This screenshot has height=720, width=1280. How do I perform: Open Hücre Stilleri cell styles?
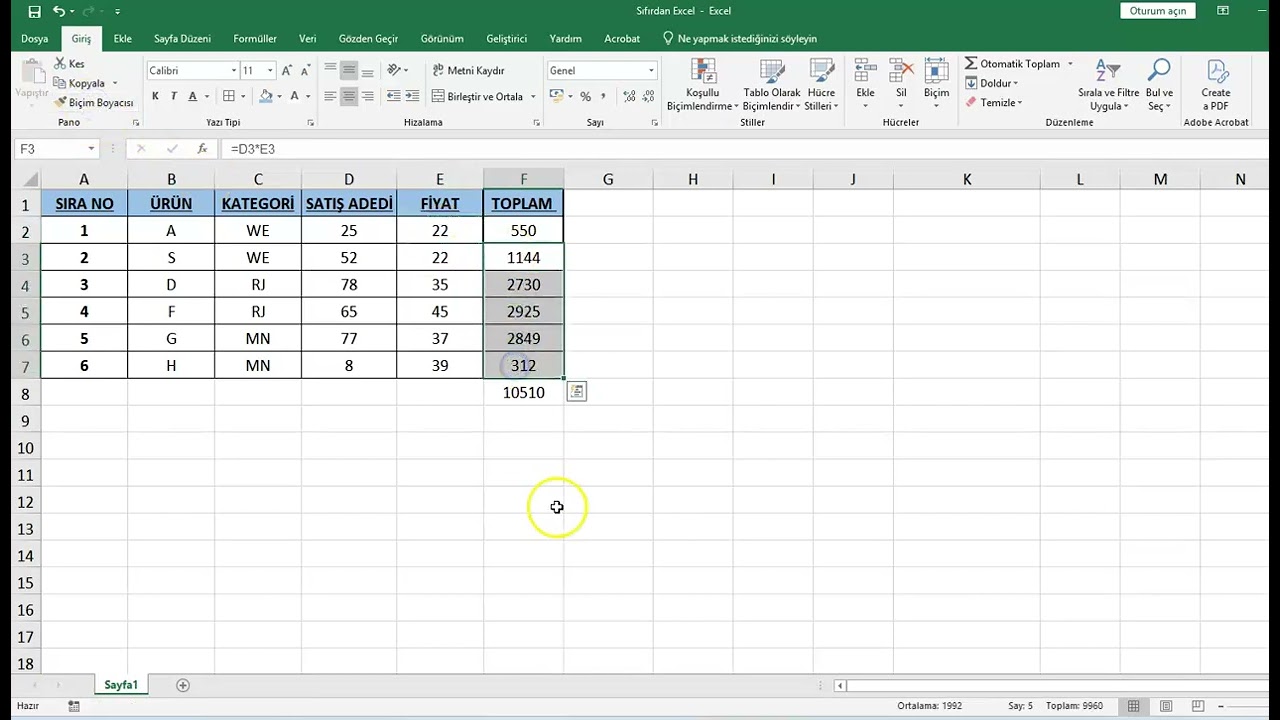(x=821, y=85)
